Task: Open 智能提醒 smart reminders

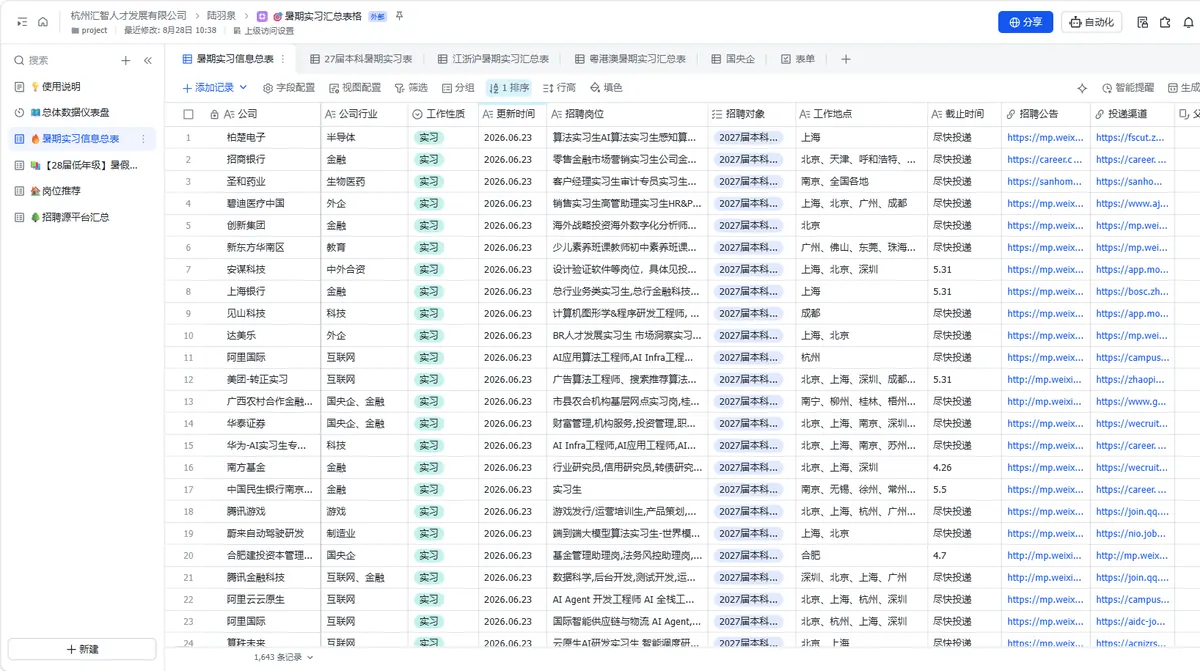Action: point(1127,88)
